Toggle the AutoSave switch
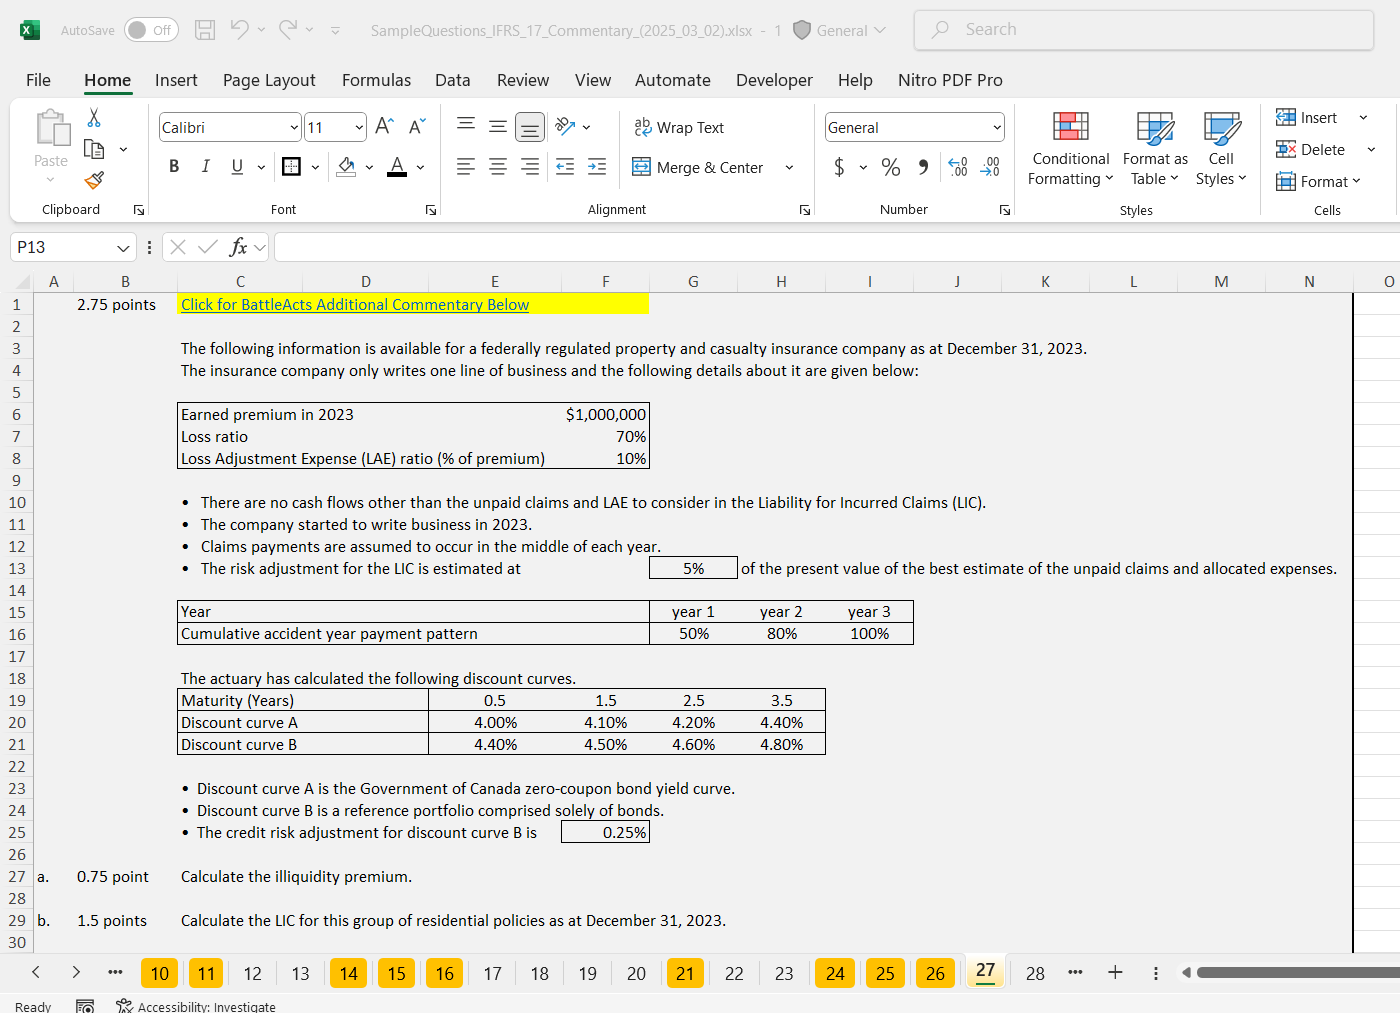 151,30
